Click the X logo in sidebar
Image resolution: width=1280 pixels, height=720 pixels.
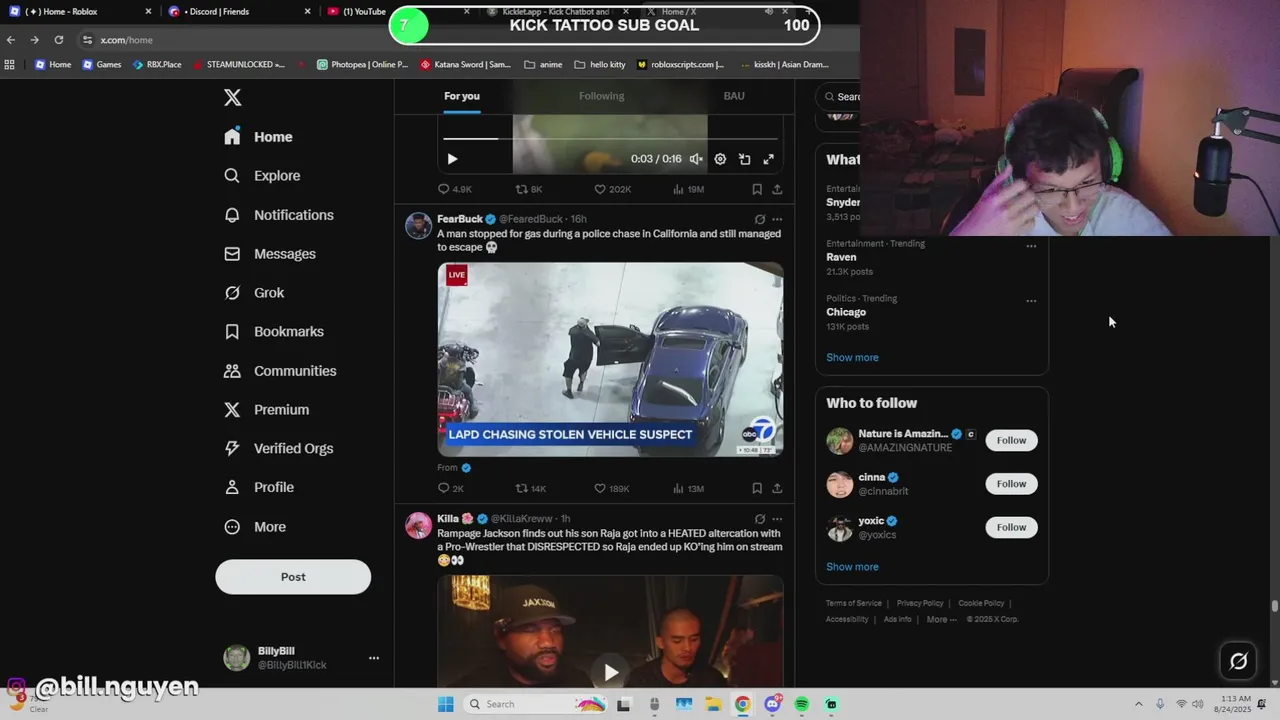click(x=232, y=97)
